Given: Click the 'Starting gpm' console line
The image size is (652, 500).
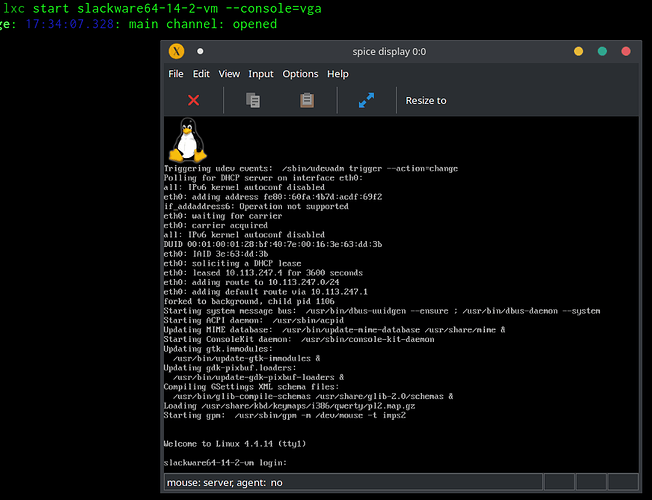Looking at the screenshot, I should (284, 415).
